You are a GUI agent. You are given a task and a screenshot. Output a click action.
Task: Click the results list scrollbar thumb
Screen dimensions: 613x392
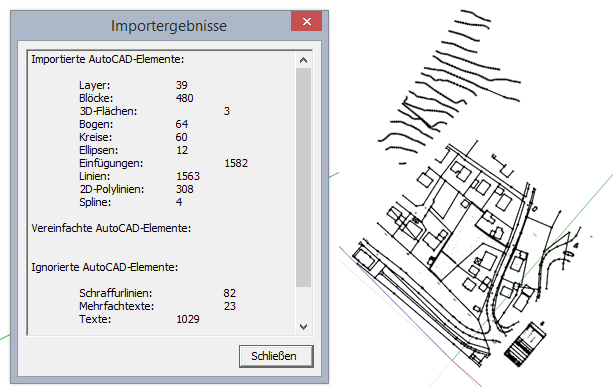303,178
